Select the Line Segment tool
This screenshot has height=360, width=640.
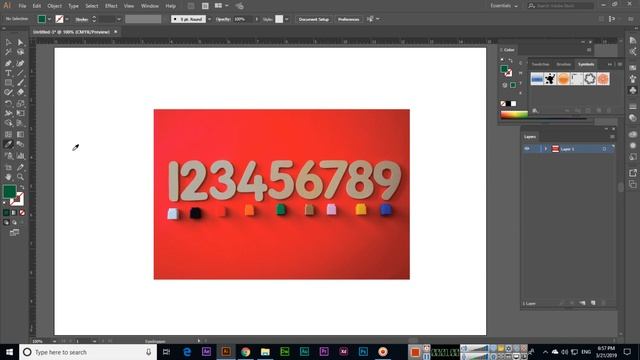pos(20,73)
